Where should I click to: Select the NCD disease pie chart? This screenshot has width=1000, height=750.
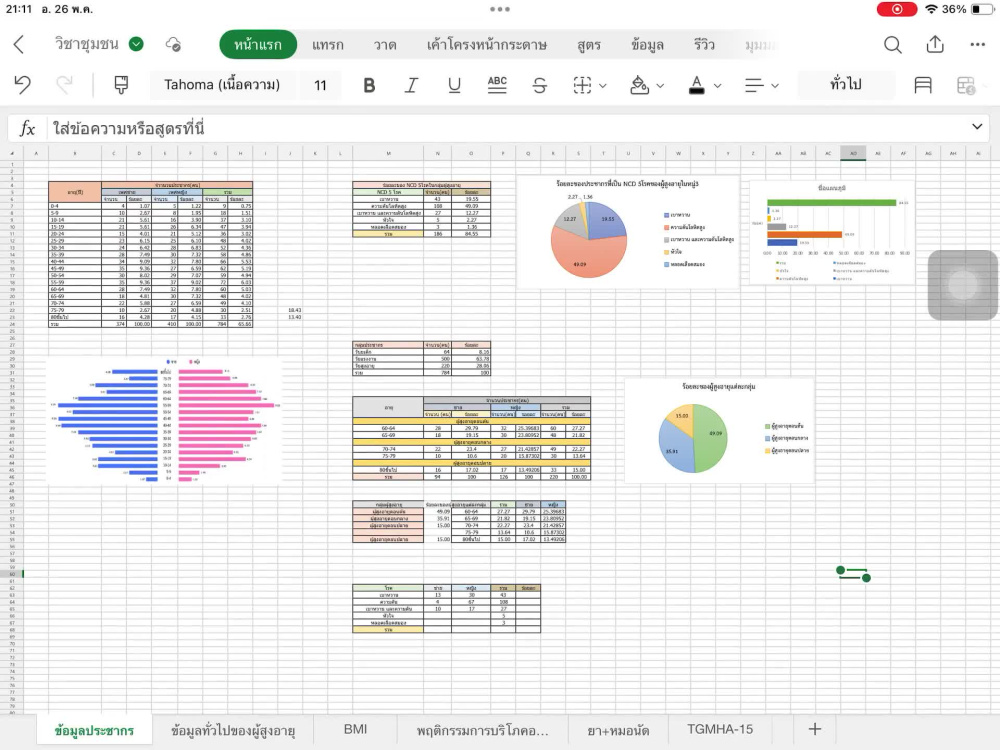click(x=628, y=232)
